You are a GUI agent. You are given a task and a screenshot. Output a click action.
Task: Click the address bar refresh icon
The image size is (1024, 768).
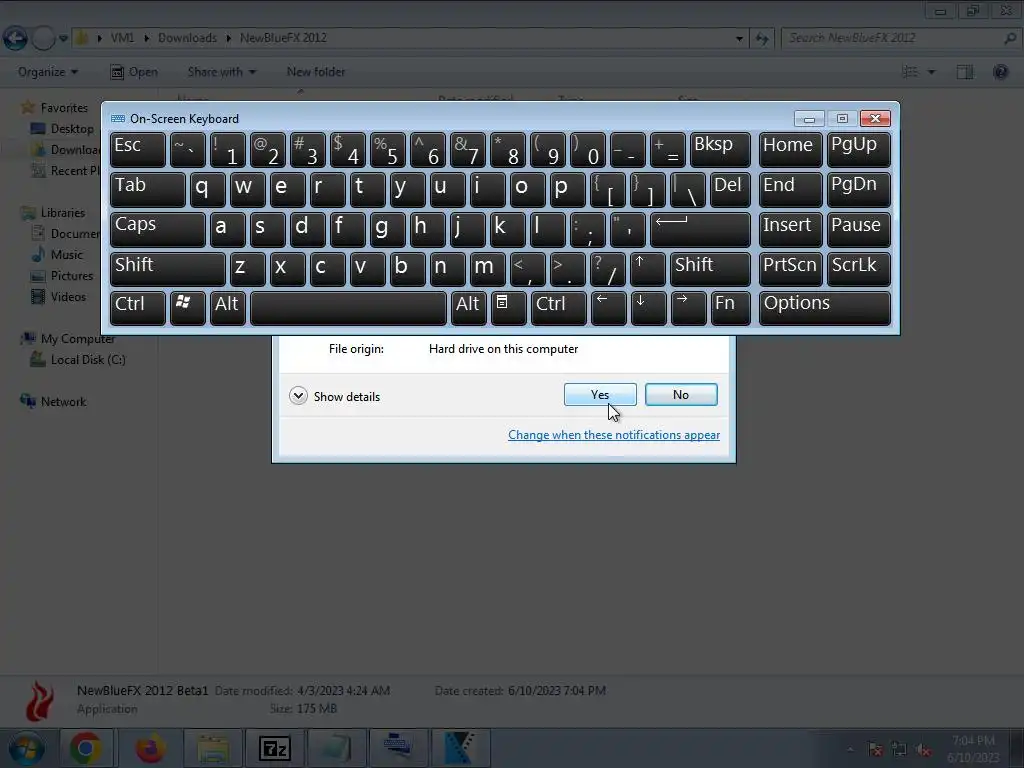[761, 38]
